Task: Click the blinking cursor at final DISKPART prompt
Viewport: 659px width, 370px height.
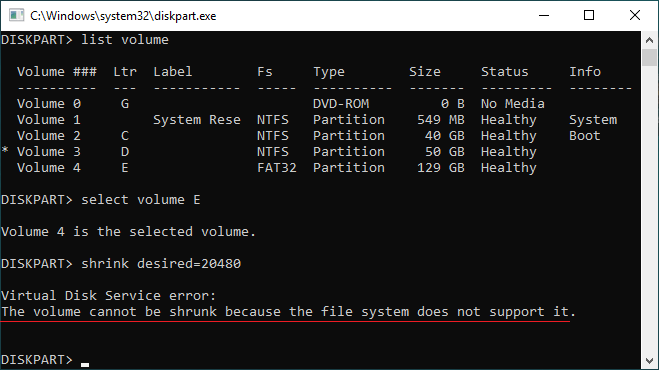Action: [85, 365]
